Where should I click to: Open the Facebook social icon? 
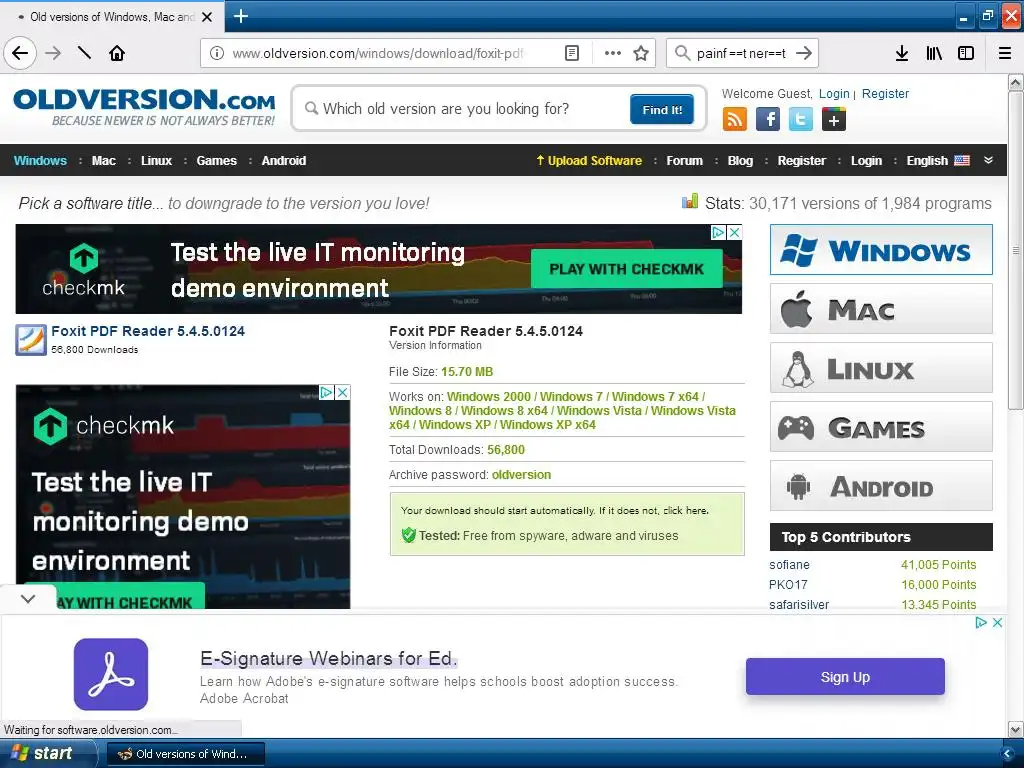(768, 120)
